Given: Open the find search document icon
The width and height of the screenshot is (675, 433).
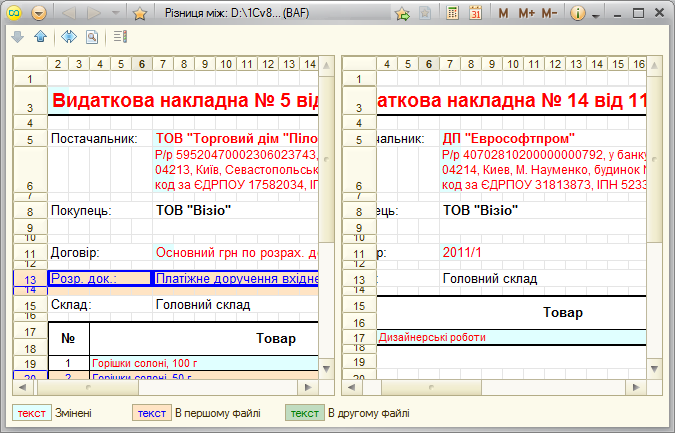Looking at the screenshot, I should (92, 37).
